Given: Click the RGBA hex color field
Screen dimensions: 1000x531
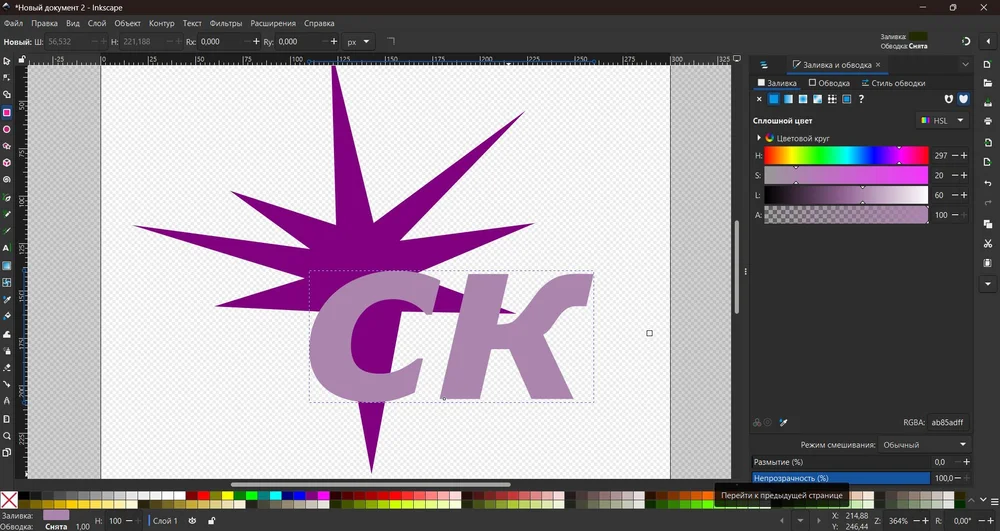Looking at the screenshot, I should (948, 423).
